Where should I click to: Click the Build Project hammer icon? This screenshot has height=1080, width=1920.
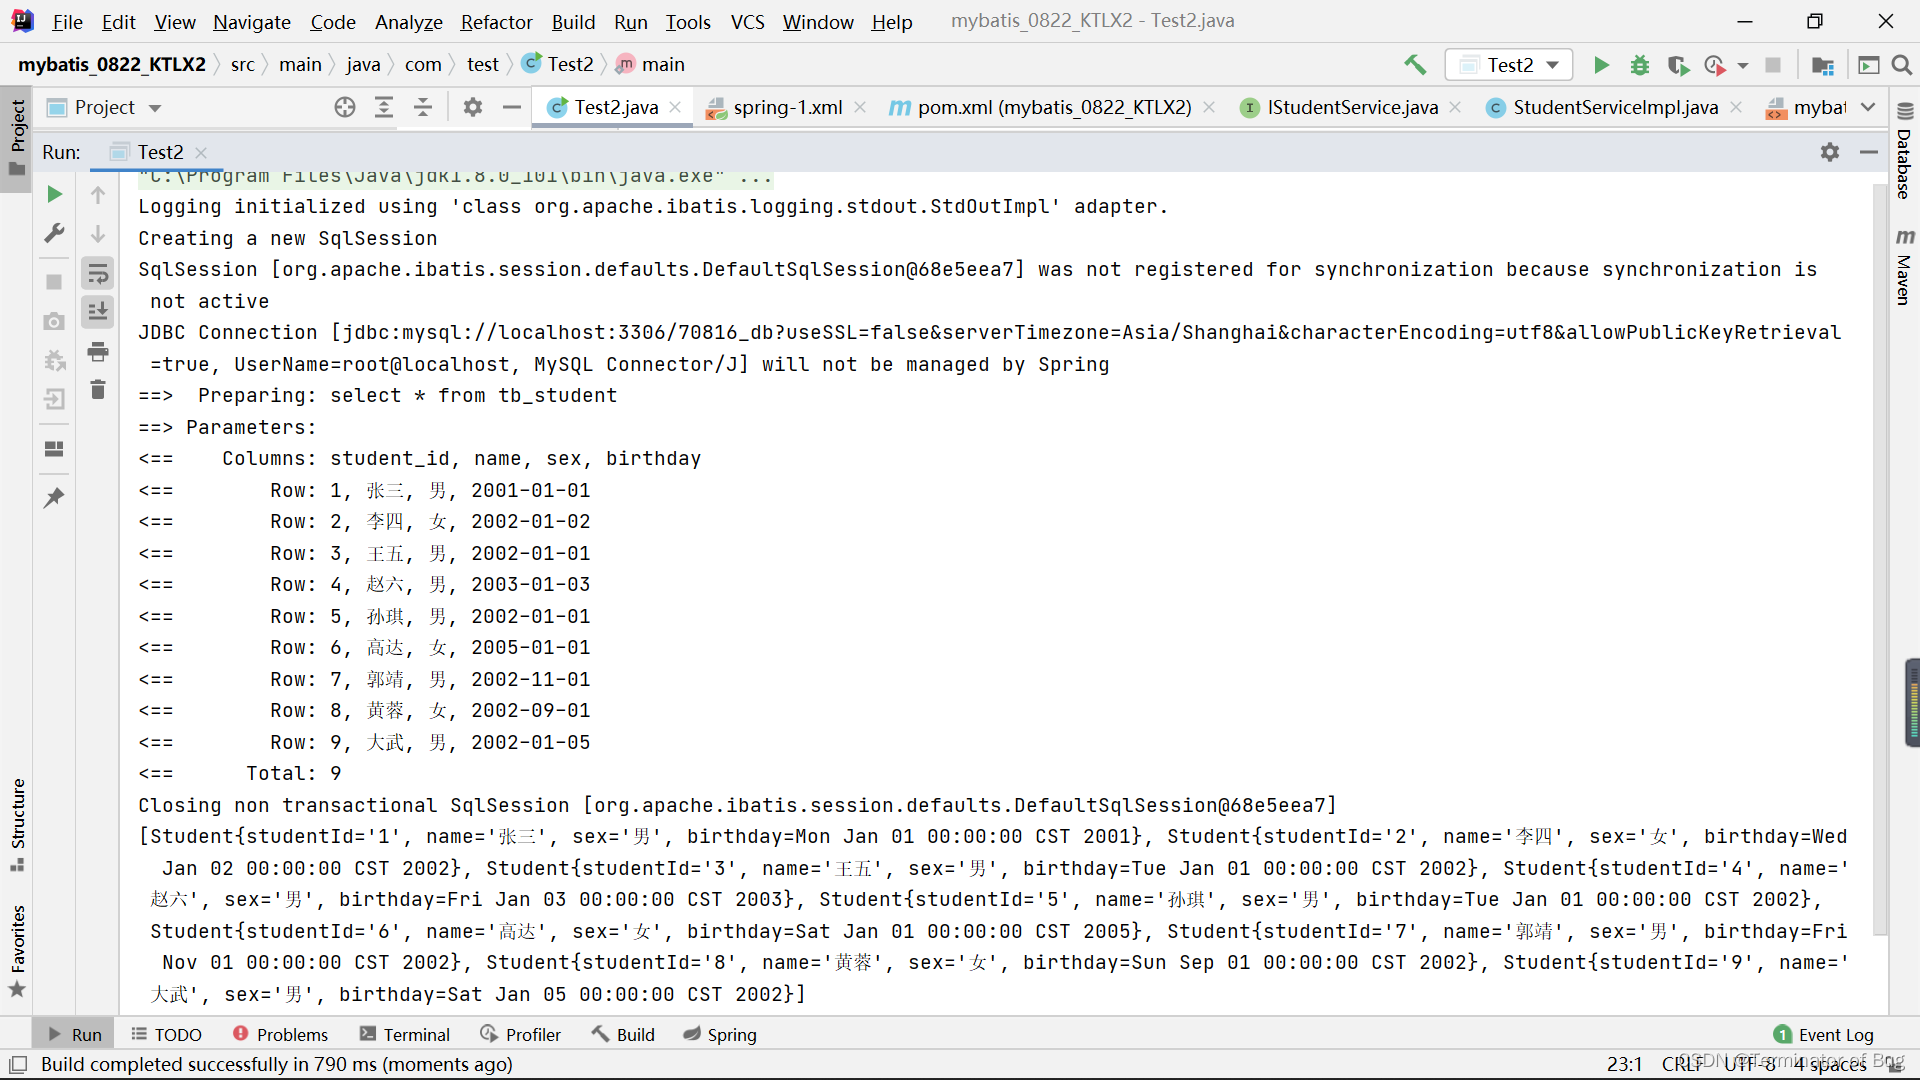click(x=1415, y=65)
